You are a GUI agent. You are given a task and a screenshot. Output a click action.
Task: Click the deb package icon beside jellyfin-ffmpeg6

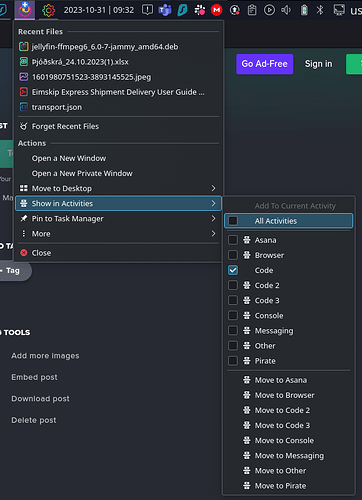coord(24,47)
